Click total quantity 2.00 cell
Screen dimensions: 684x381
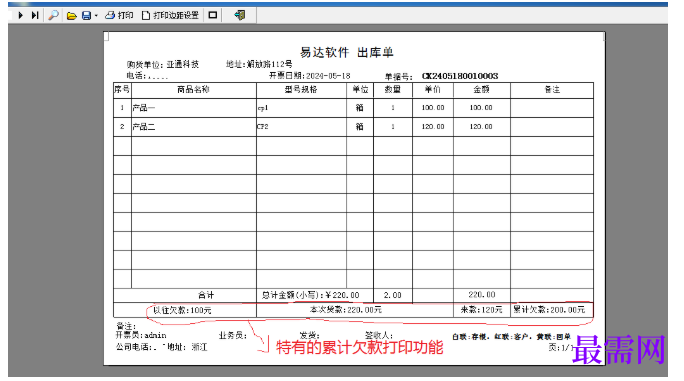pyautogui.click(x=393, y=295)
